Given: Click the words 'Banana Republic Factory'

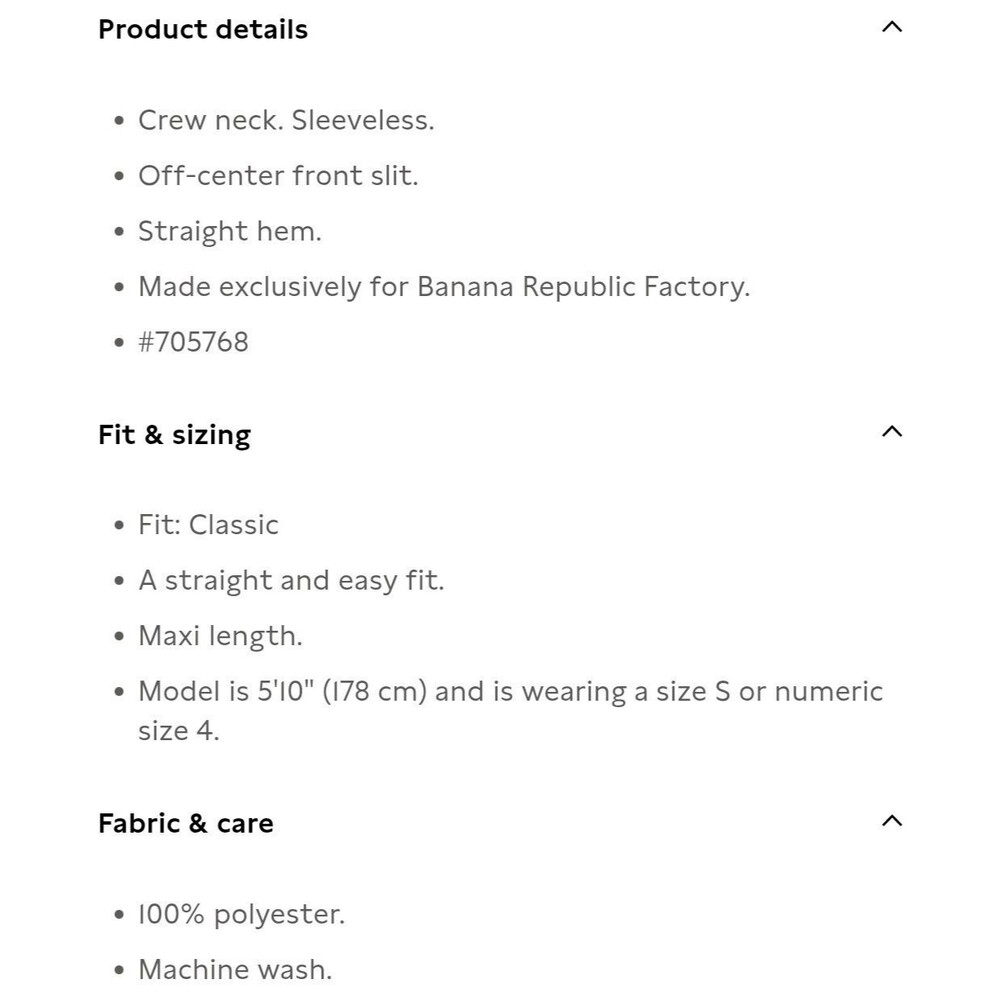Looking at the screenshot, I should 582,287.
